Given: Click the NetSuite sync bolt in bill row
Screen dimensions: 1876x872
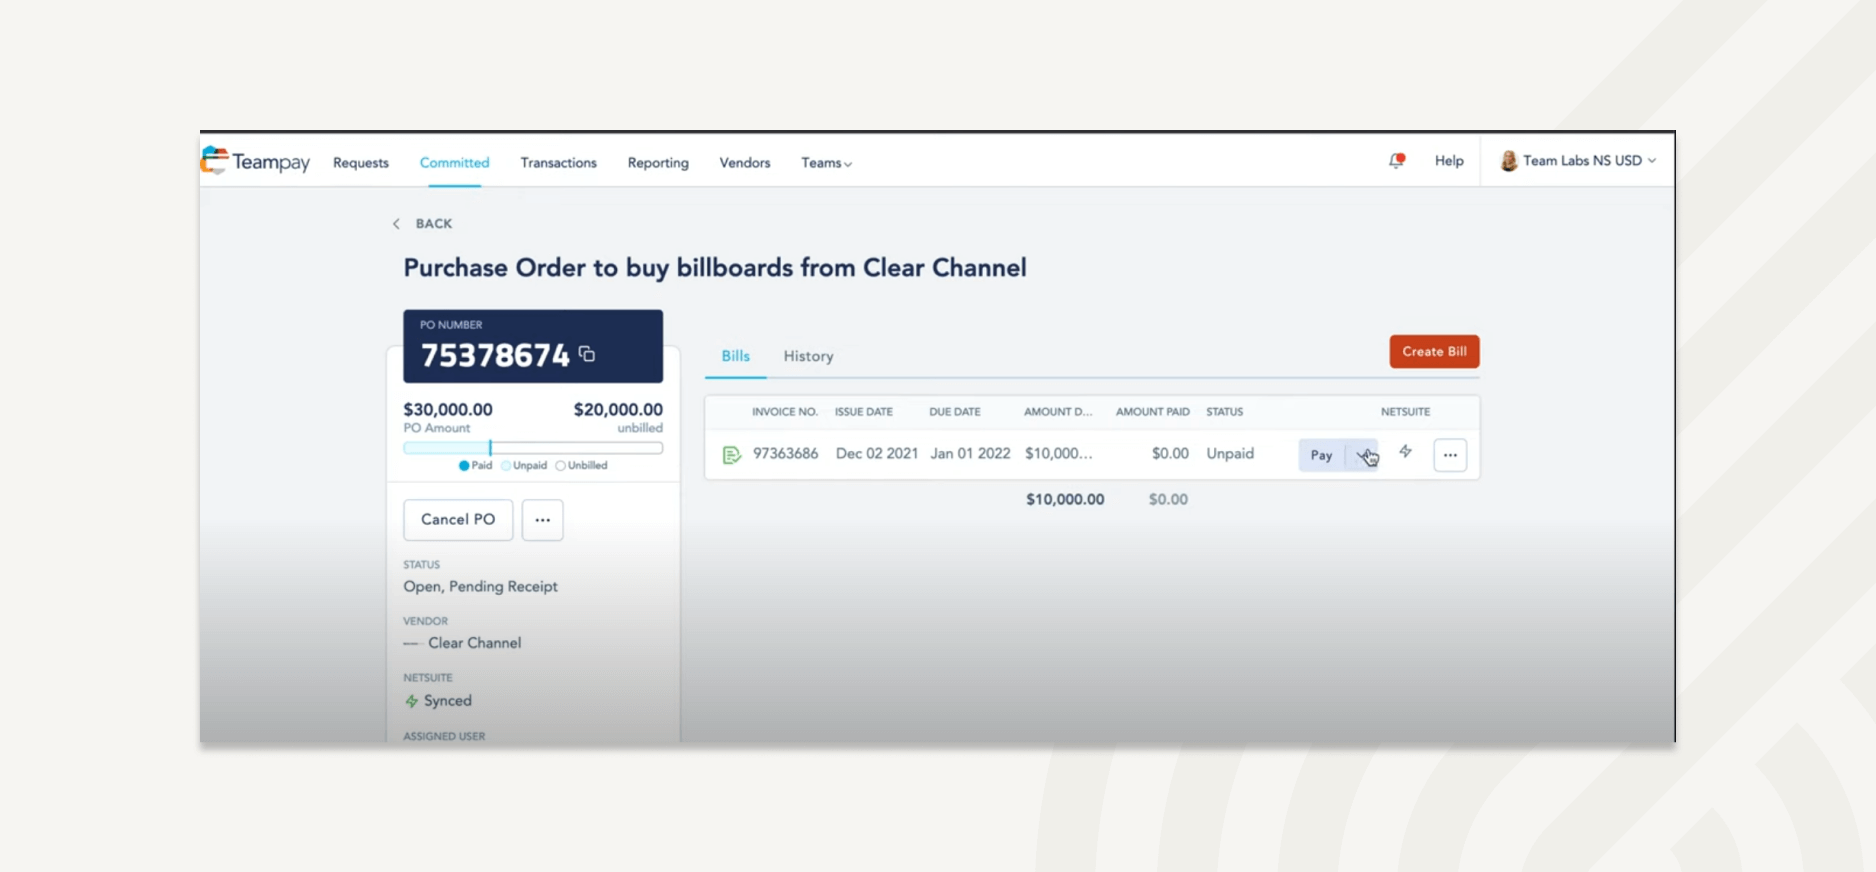Looking at the screenshot, I should click(1405, 452).
